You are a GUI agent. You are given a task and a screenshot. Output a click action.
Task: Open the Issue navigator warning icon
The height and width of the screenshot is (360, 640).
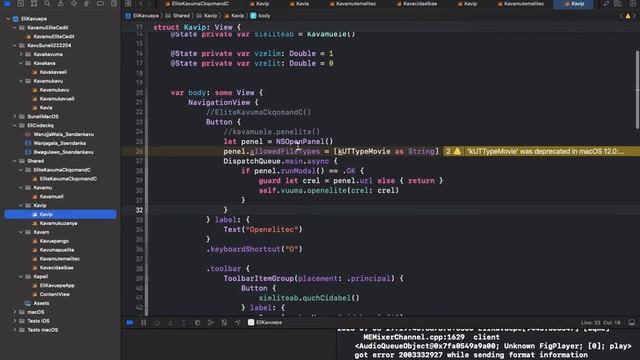pyautogui.click(x=60, y=4)
